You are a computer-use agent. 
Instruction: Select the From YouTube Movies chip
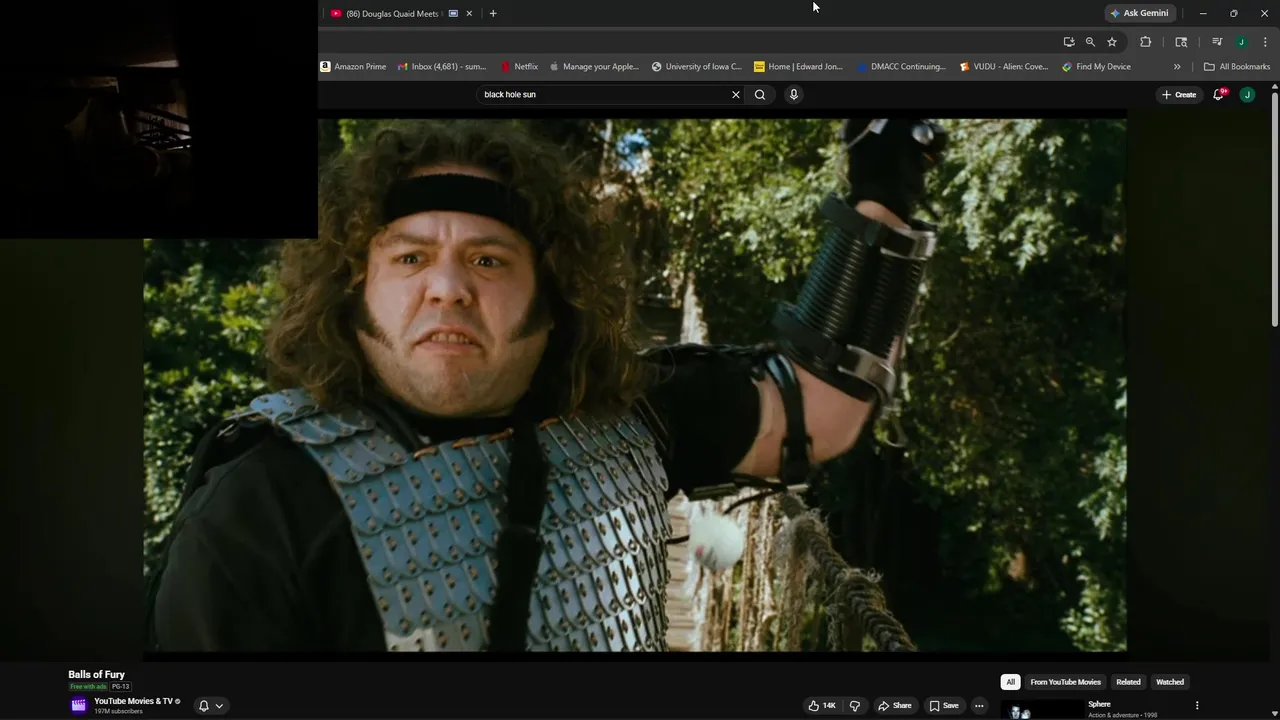point(1065,682)
